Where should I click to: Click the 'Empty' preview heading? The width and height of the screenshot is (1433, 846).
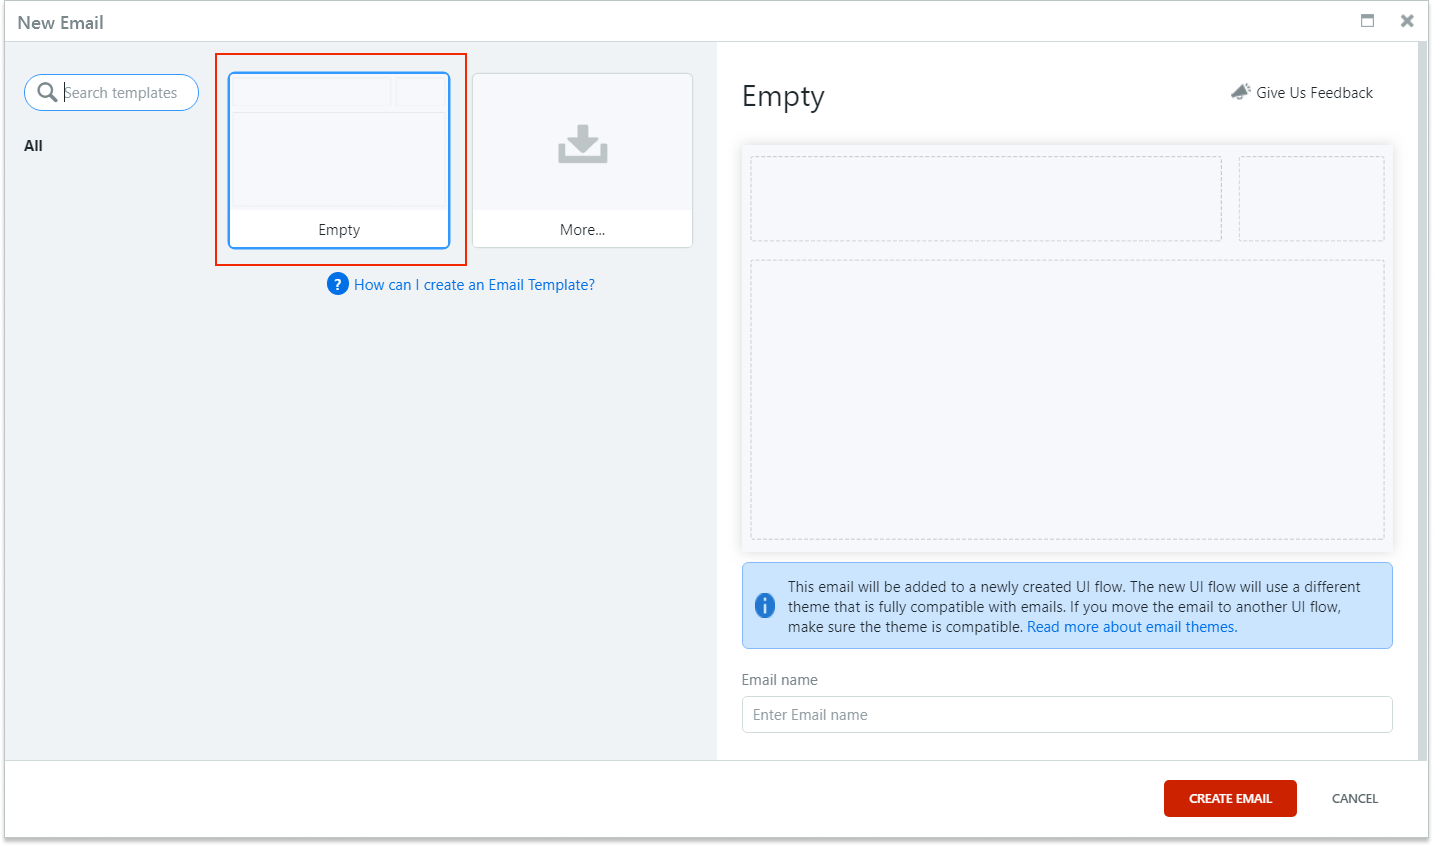[x=783, y=97]
